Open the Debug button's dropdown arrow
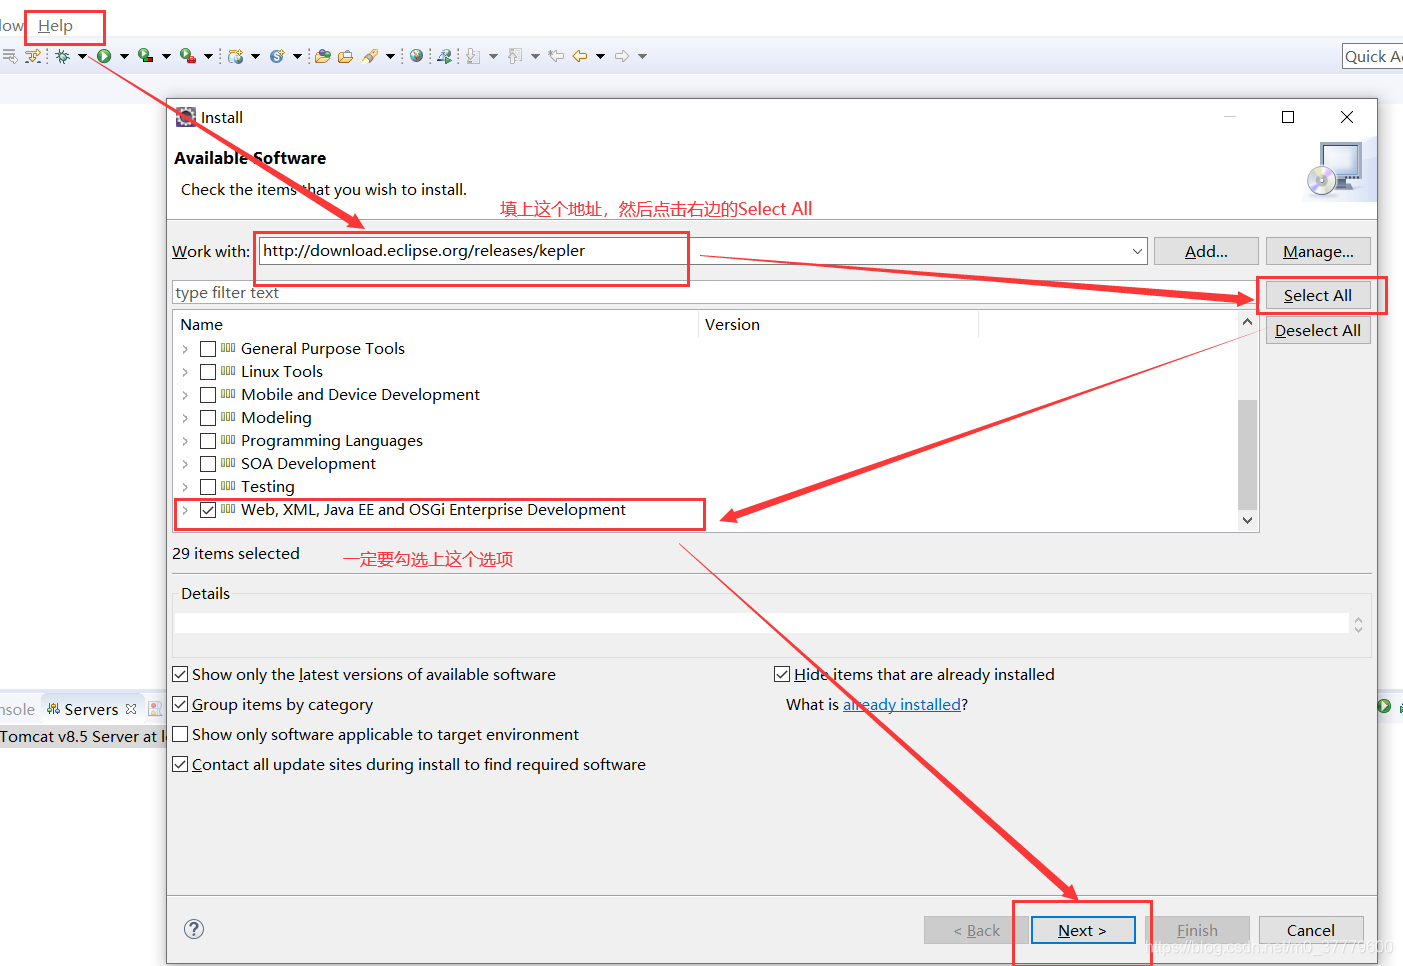 pos(82,56)
